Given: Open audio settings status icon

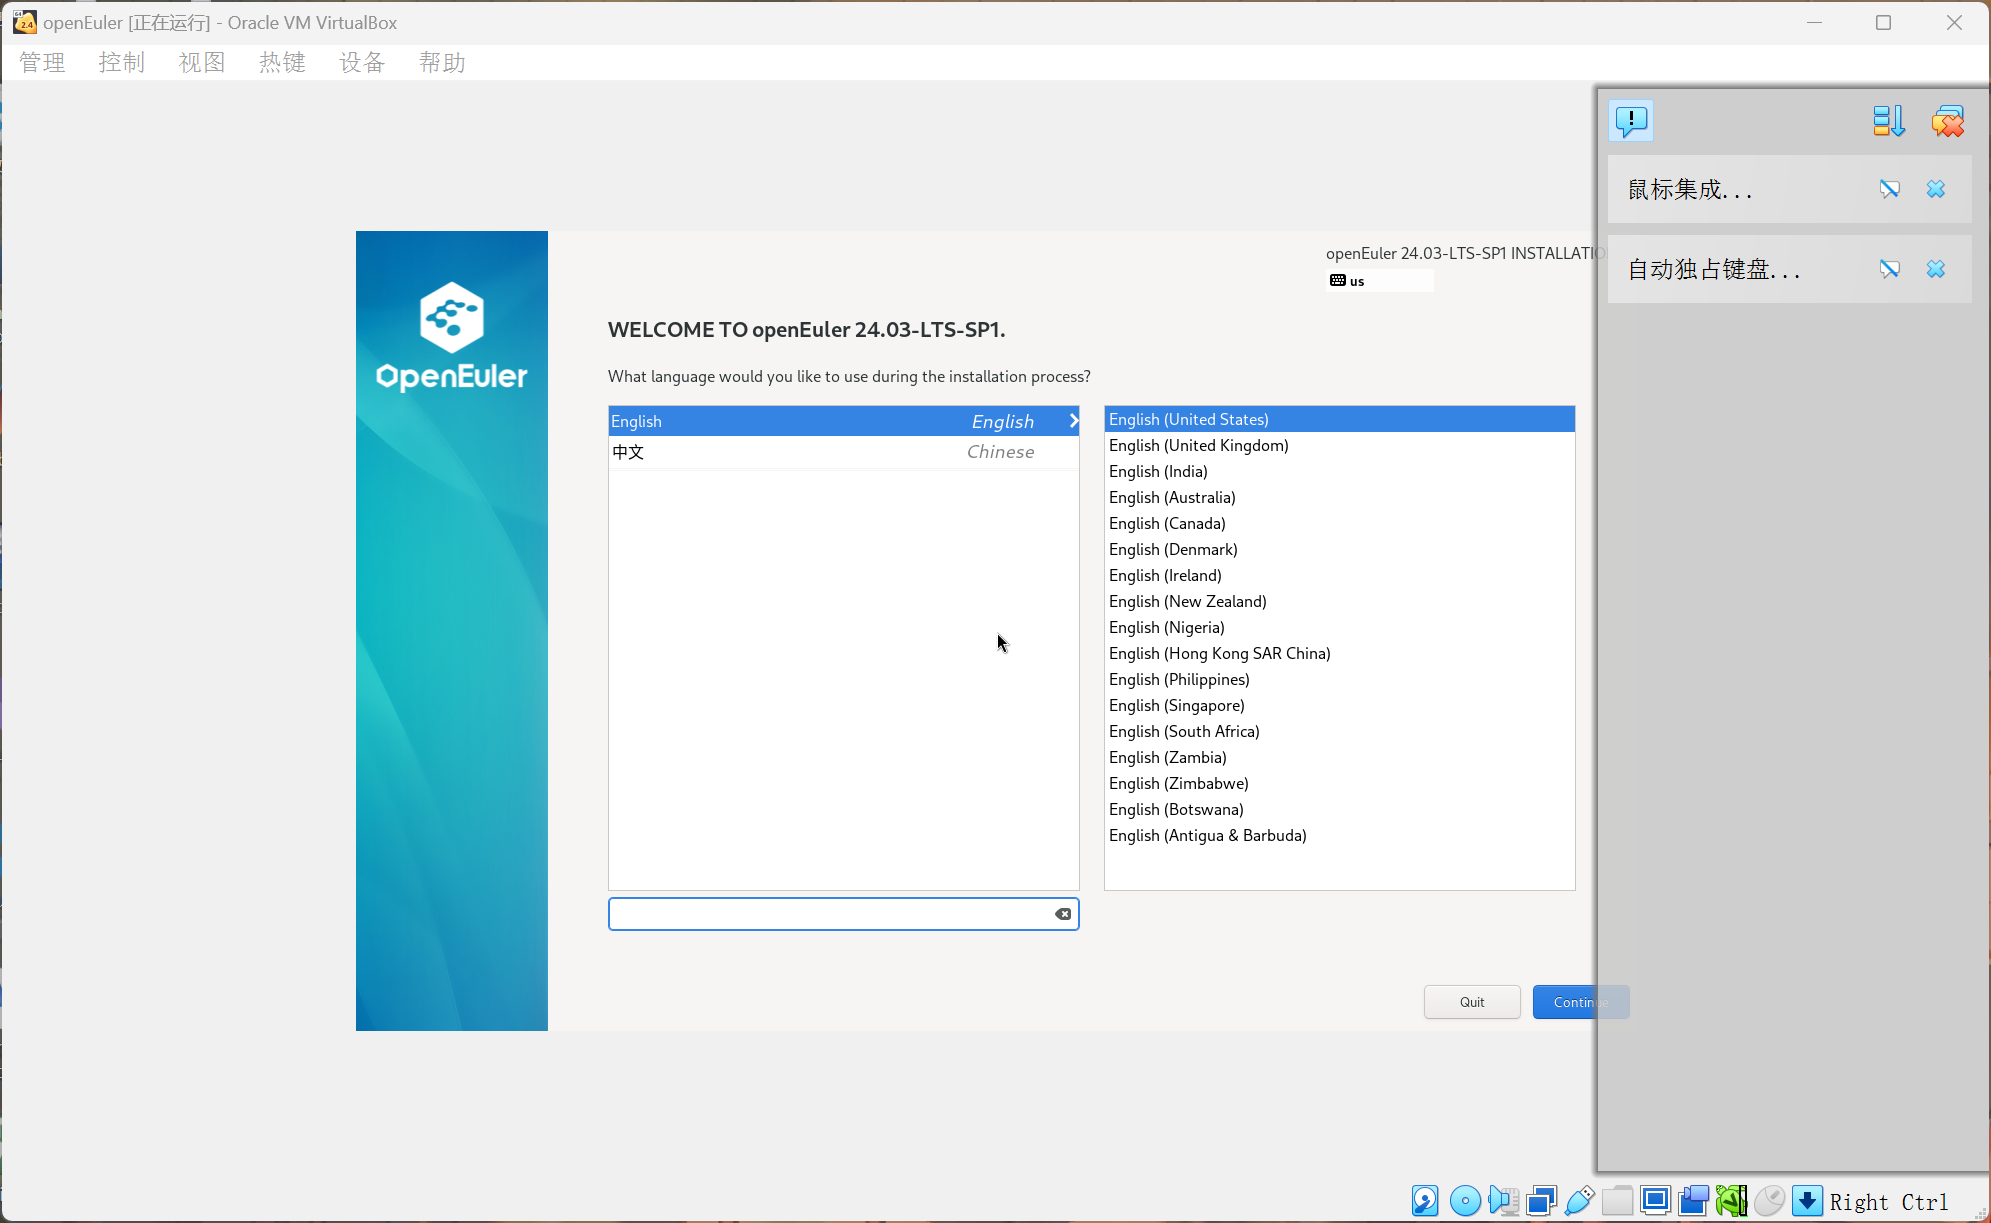Looking at the screenshot, I should pyautogui.click(x=1503, y=1200).
